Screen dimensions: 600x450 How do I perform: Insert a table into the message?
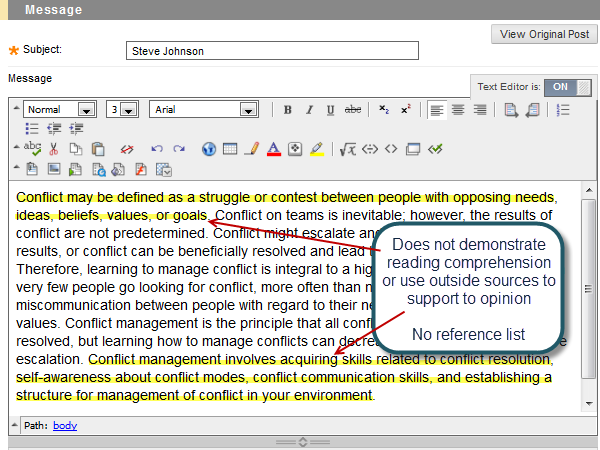click(230, 149)
